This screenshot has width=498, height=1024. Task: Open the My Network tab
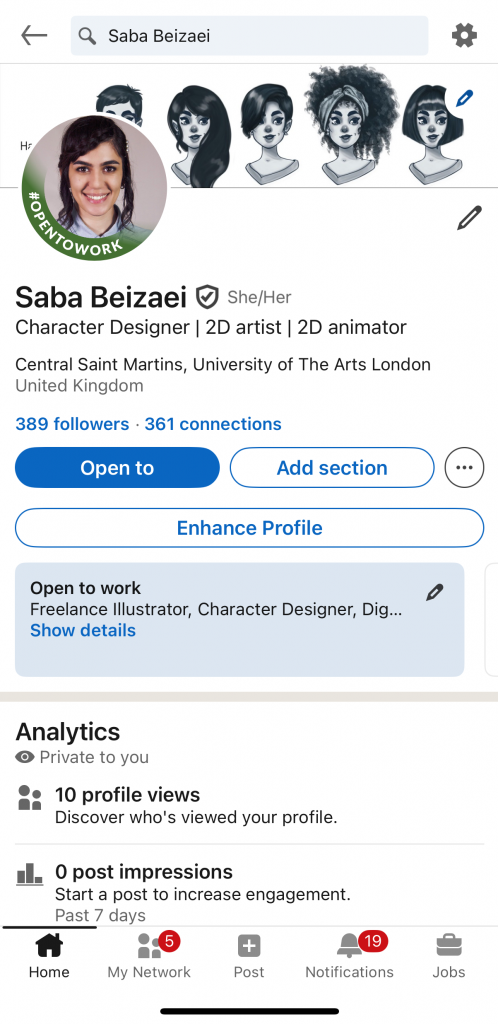(149, 956)
